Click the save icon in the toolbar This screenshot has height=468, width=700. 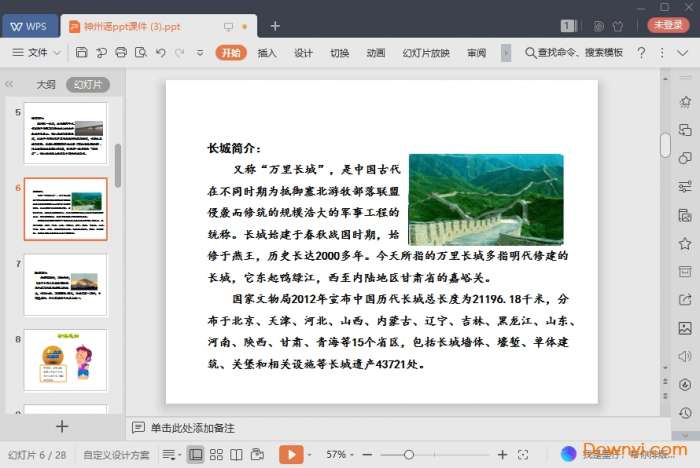click(81, 52)
